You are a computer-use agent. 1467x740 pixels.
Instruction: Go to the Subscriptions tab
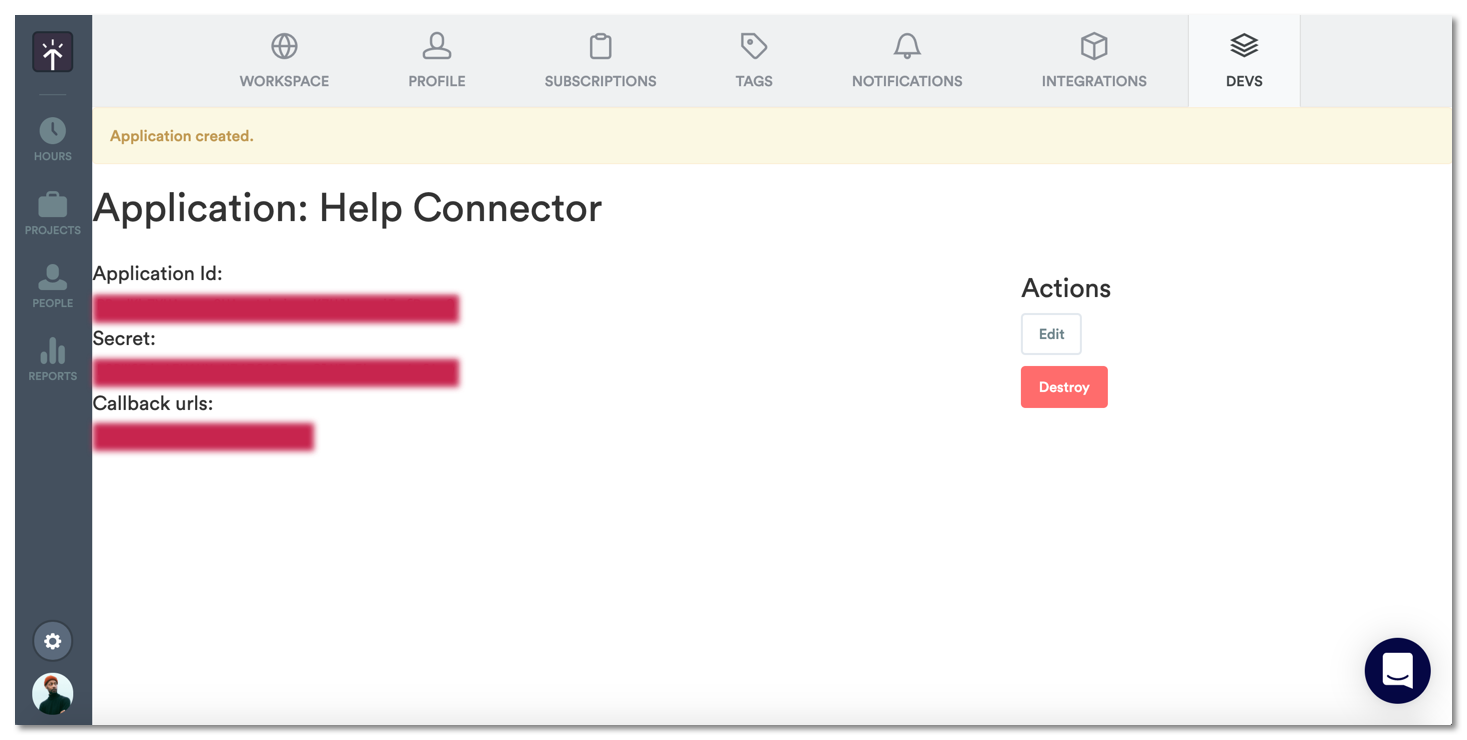pyautogui.click(x=600, y=61)
